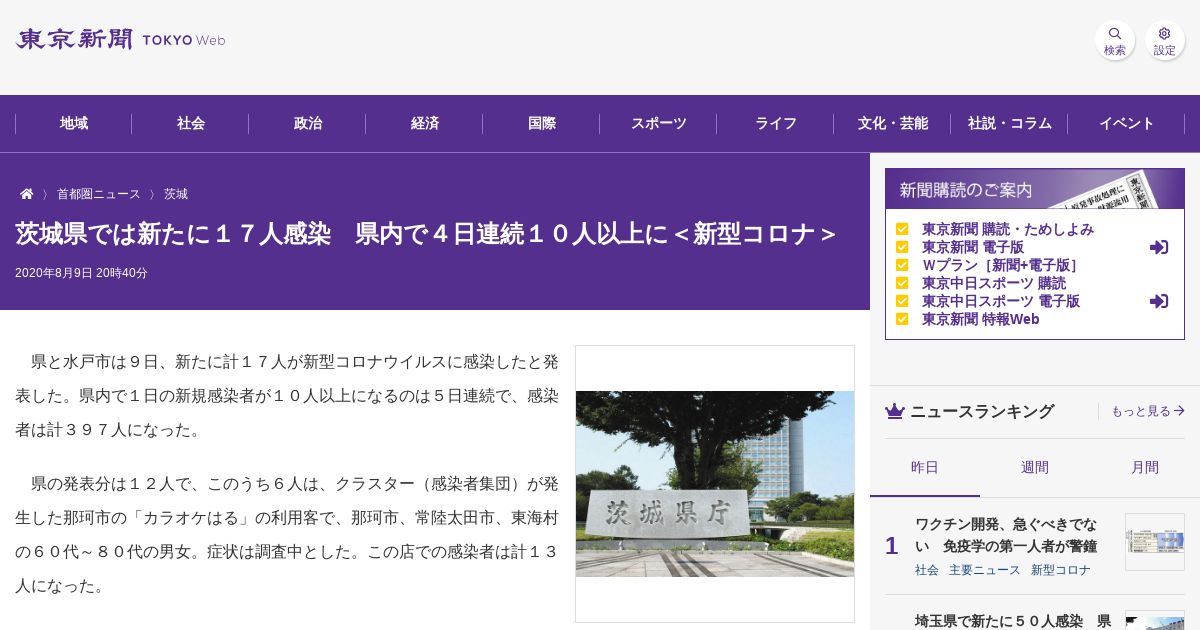The width and height of the screenshot is (1200, 630).
Task: Open 東京中日スポーツ 電子版 link
Action: click(1001, 301)
